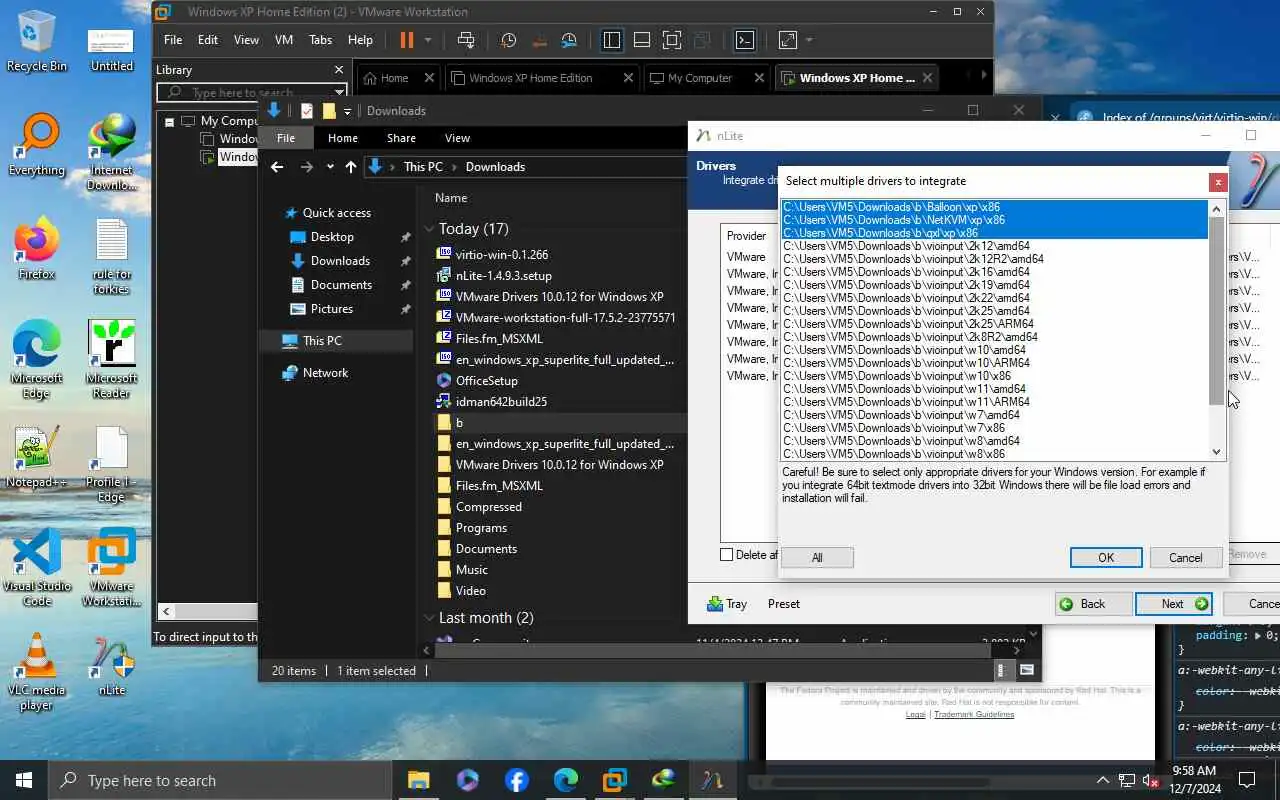Sort by Name column header
Viewport: 1280px width, 800px height.
451,198
